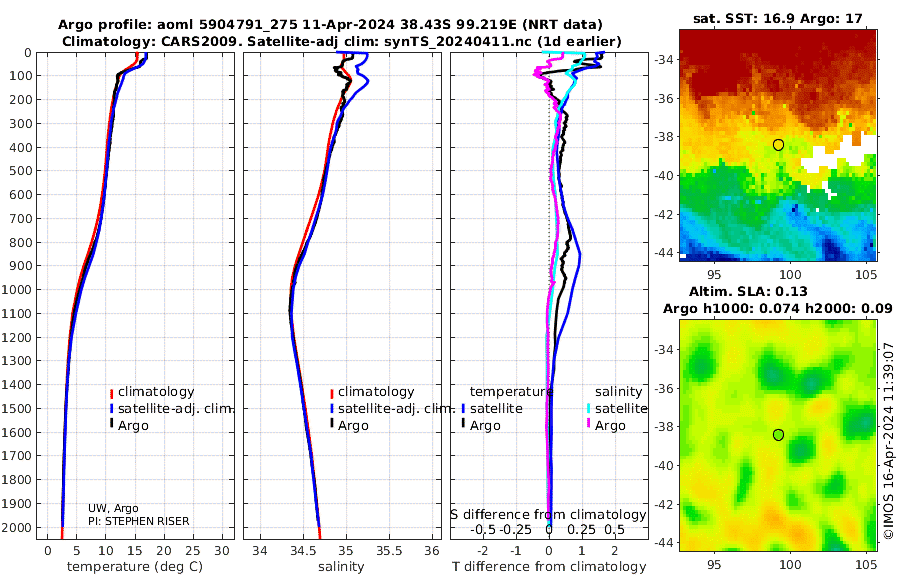900x580 pixels.
Task: Click the 30 tick on temperature axis
Action: click(x=222, y=551)
